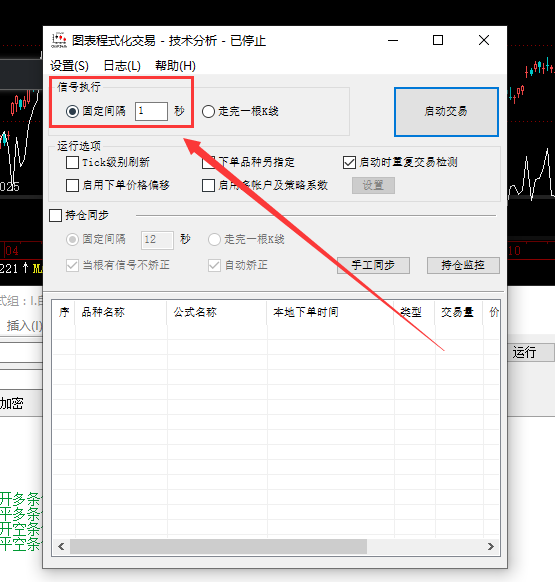Click the greyed 设置 button in run options
This screenshot has width=555, height=582.
pyautogui.click(x=373, y=185)
